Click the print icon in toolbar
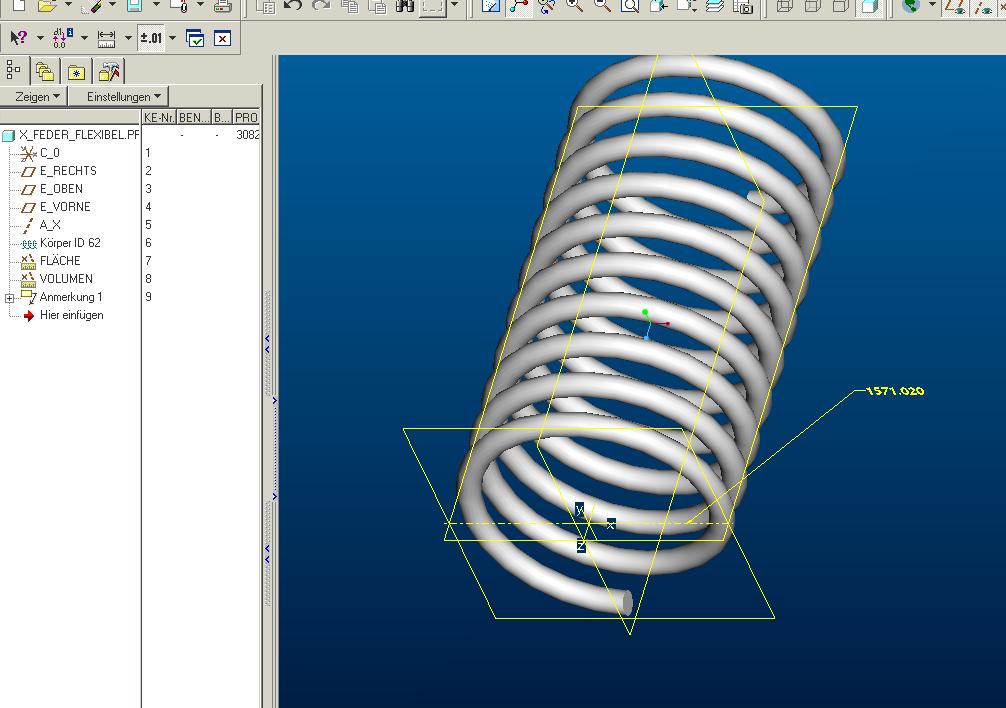The width and height of the screenshot is (1006, 708). pos(222,6)
